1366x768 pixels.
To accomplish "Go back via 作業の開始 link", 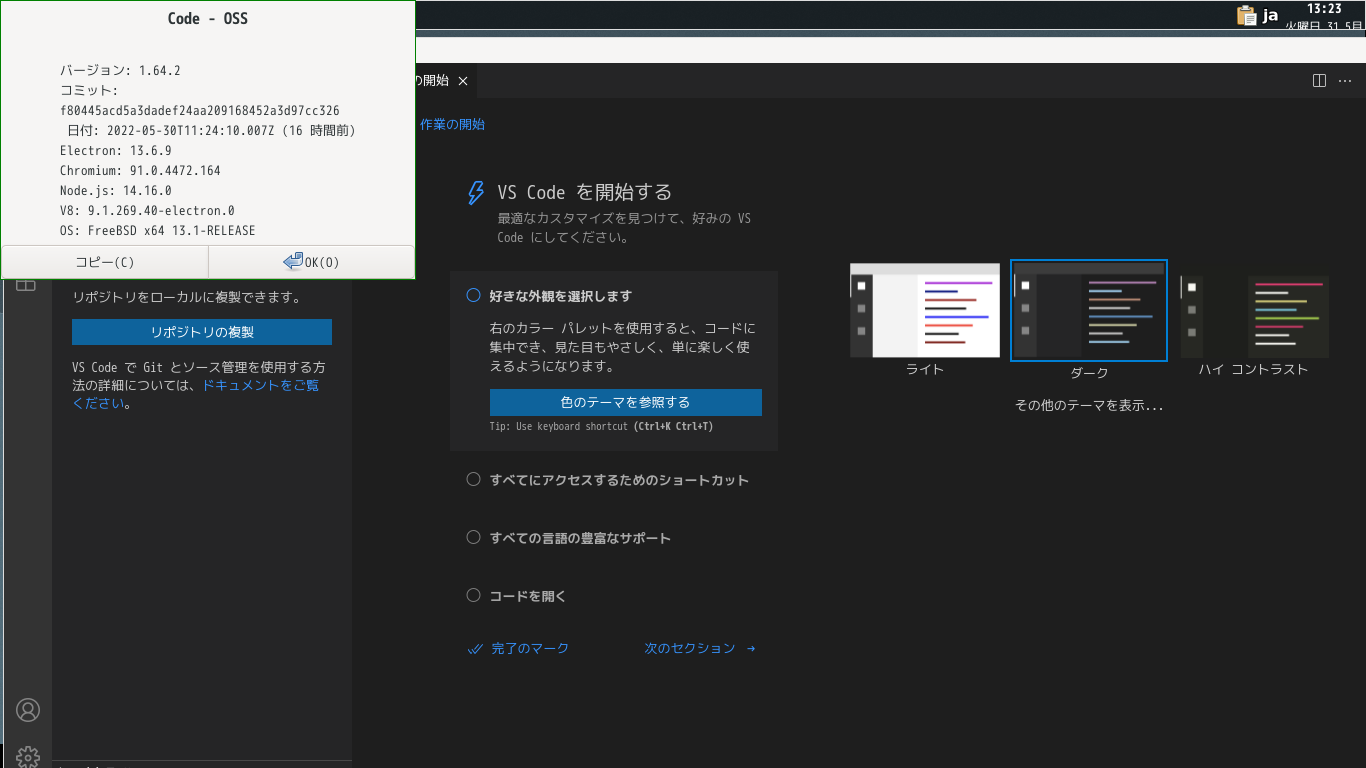I will [452, 124].
